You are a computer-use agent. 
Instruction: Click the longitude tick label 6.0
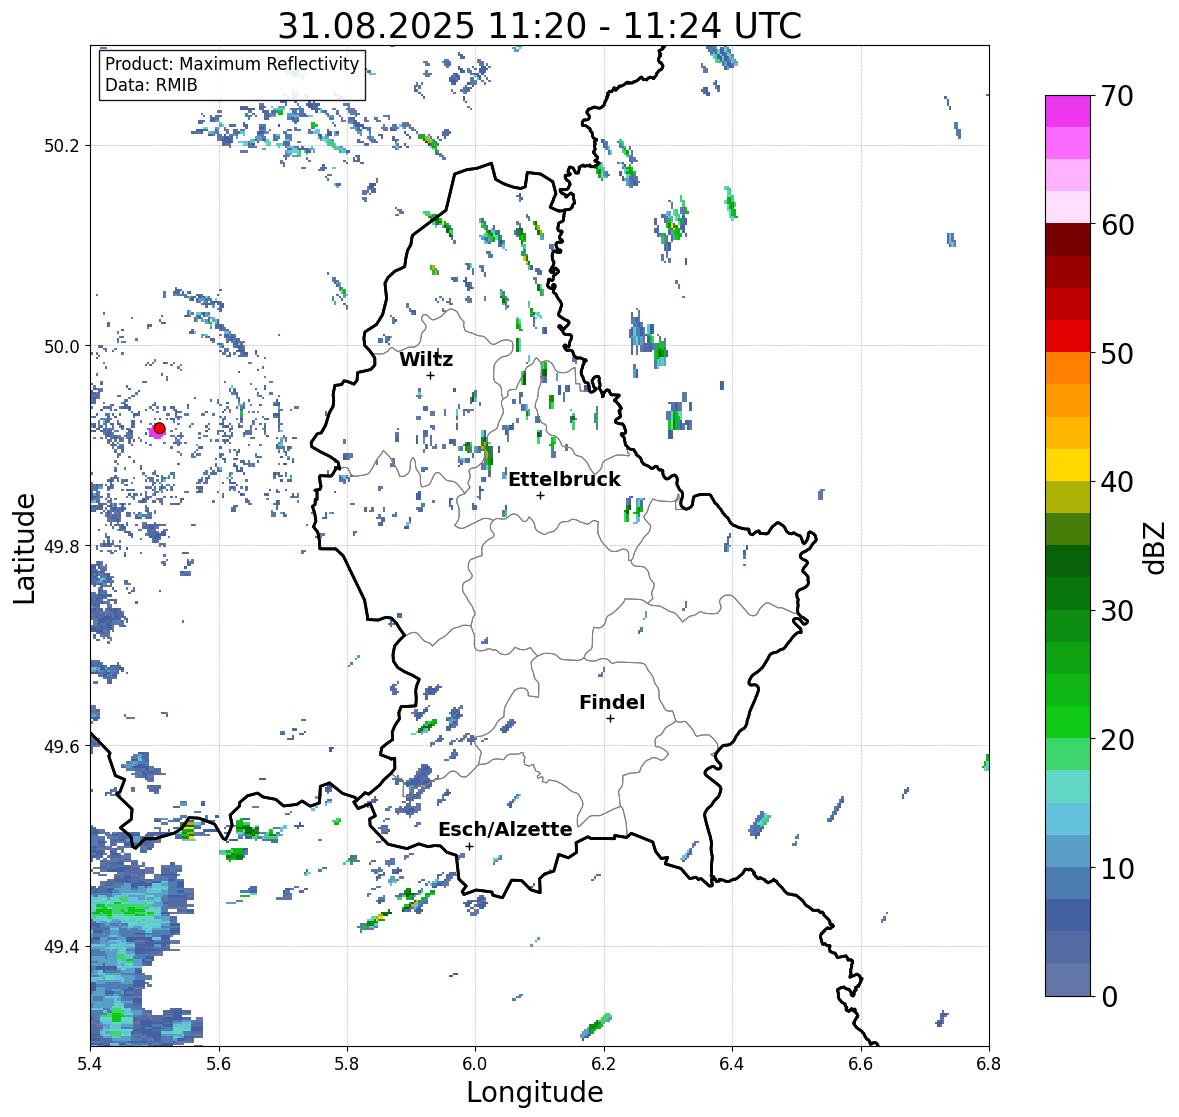(x=475, y=1063)
